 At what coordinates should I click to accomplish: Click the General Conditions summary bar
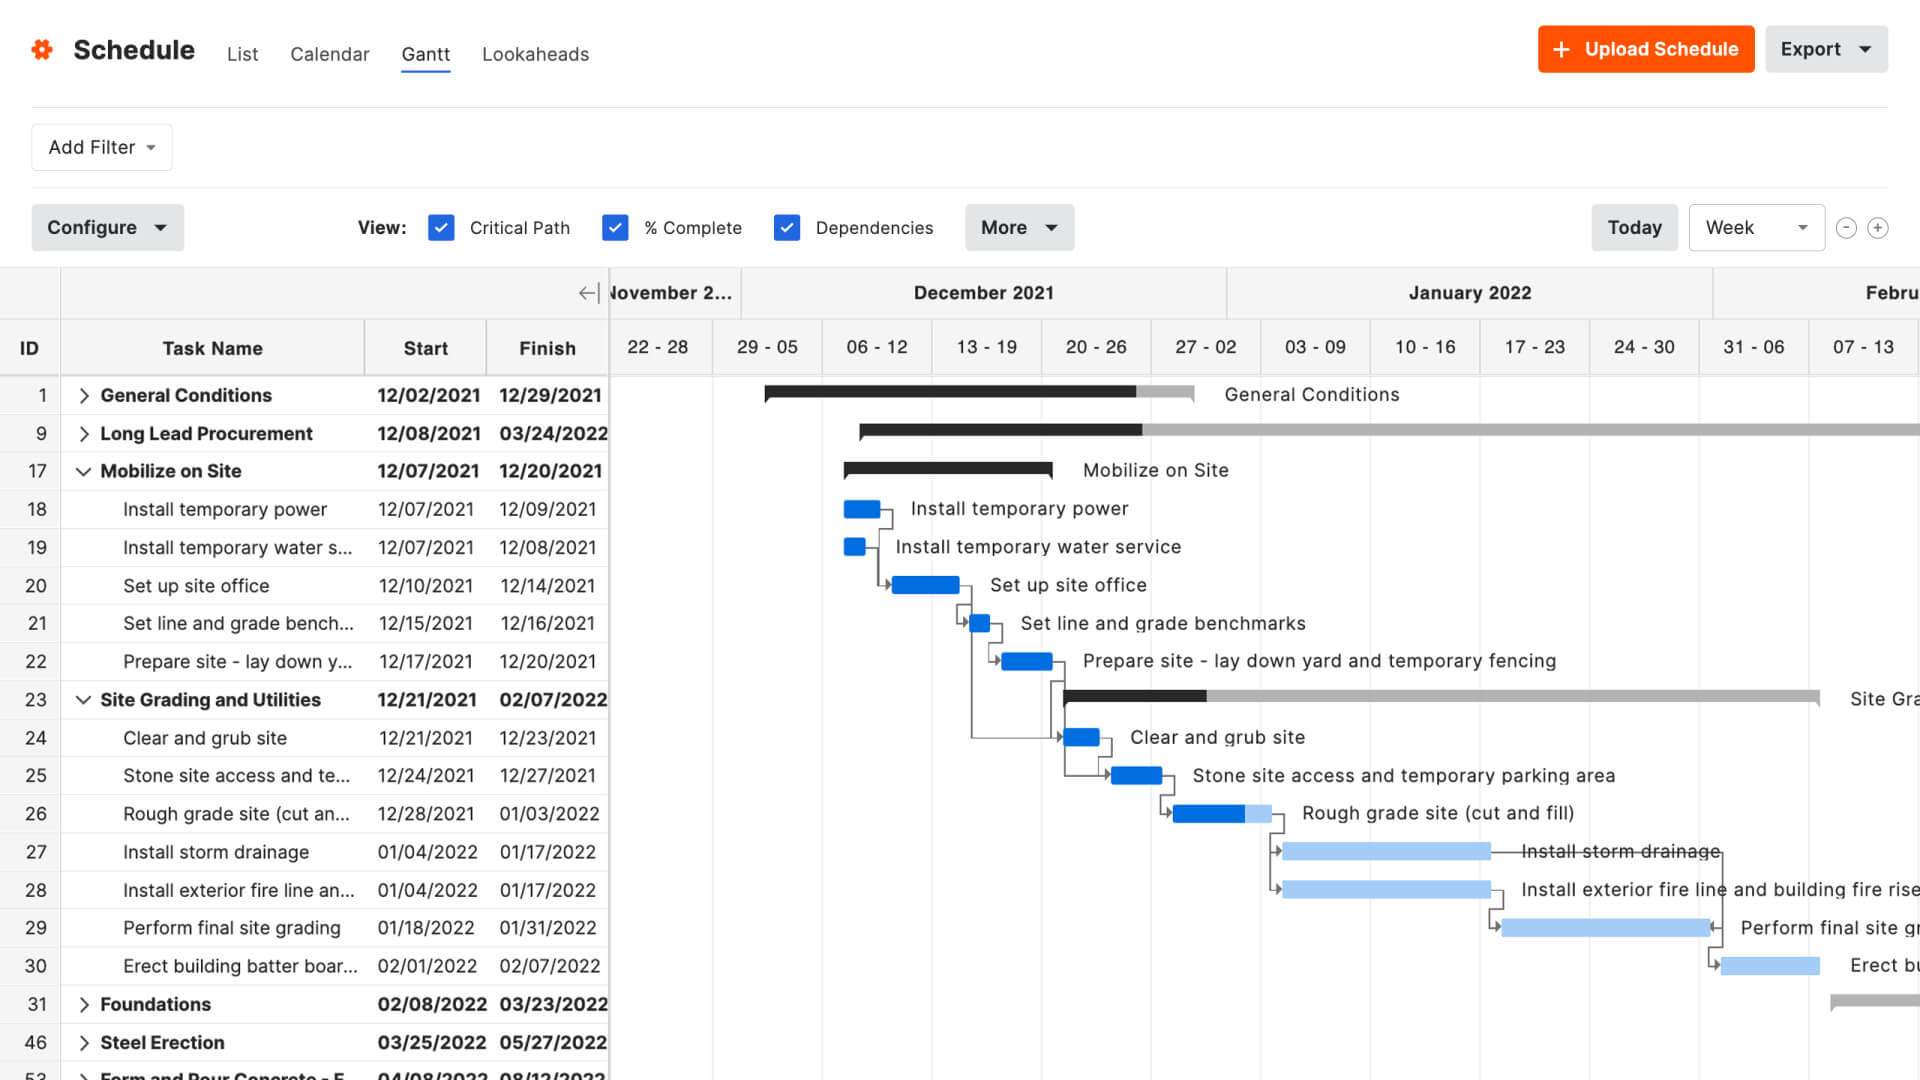tap(979, 393)
